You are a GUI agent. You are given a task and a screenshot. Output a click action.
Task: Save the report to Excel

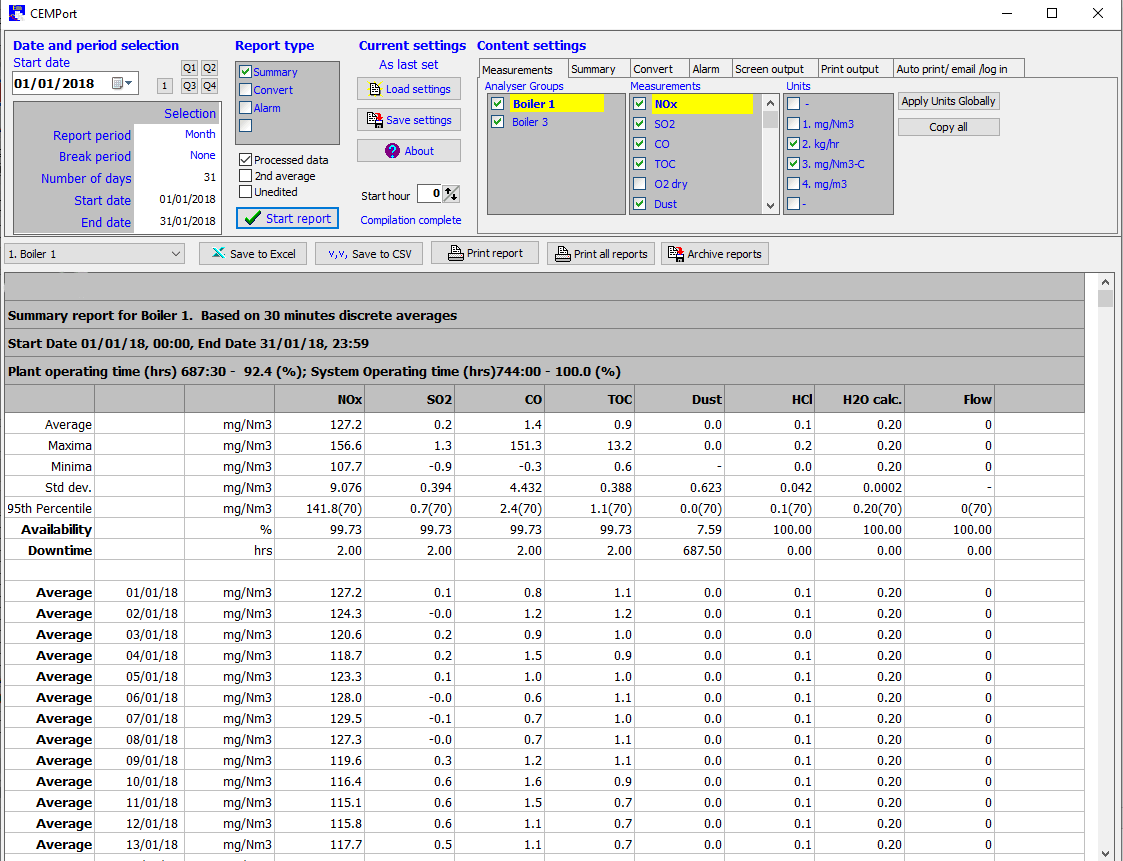tap(252, 254)
